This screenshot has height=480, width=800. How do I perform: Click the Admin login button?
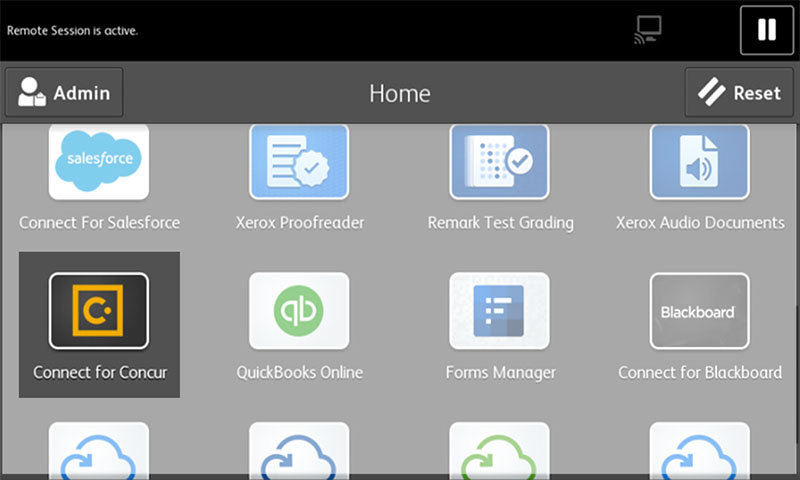[64, 92]
